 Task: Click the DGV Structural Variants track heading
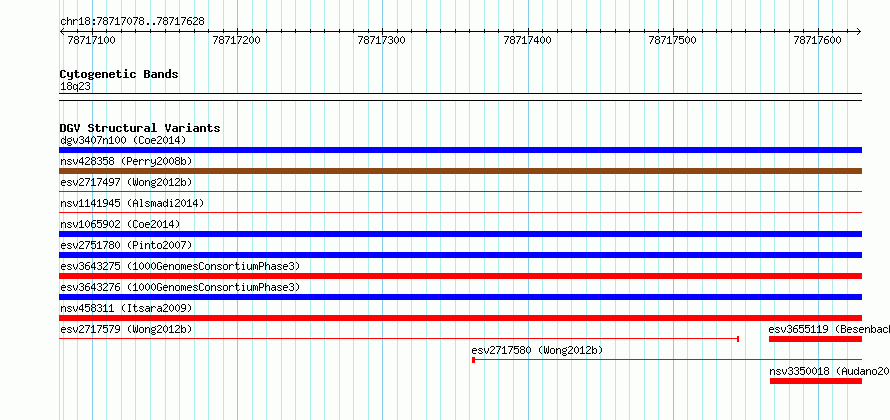[140, 128]
